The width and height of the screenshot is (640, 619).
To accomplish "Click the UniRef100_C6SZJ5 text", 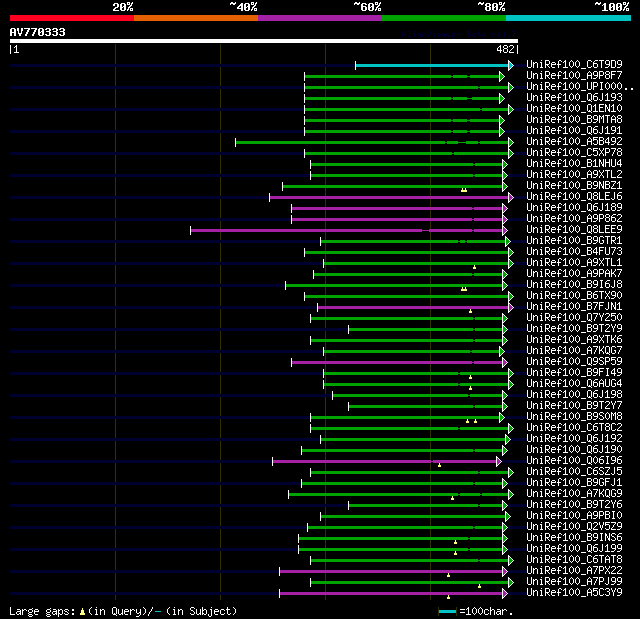I will click(574, 472).
